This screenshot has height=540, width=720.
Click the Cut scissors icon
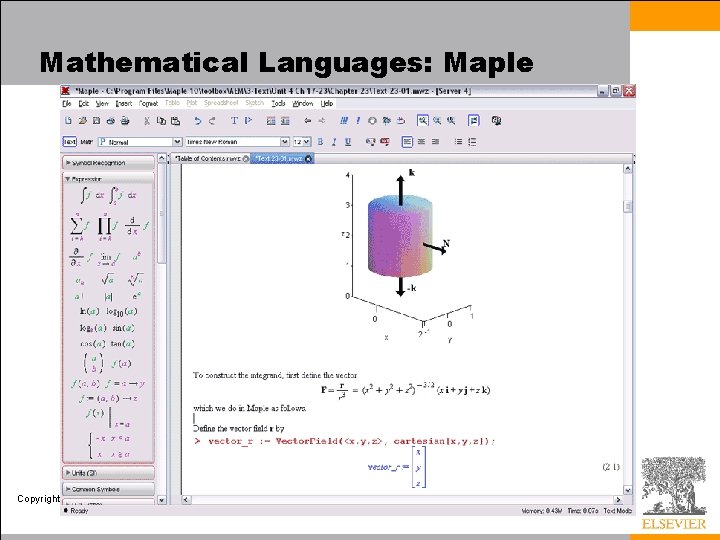147,121
